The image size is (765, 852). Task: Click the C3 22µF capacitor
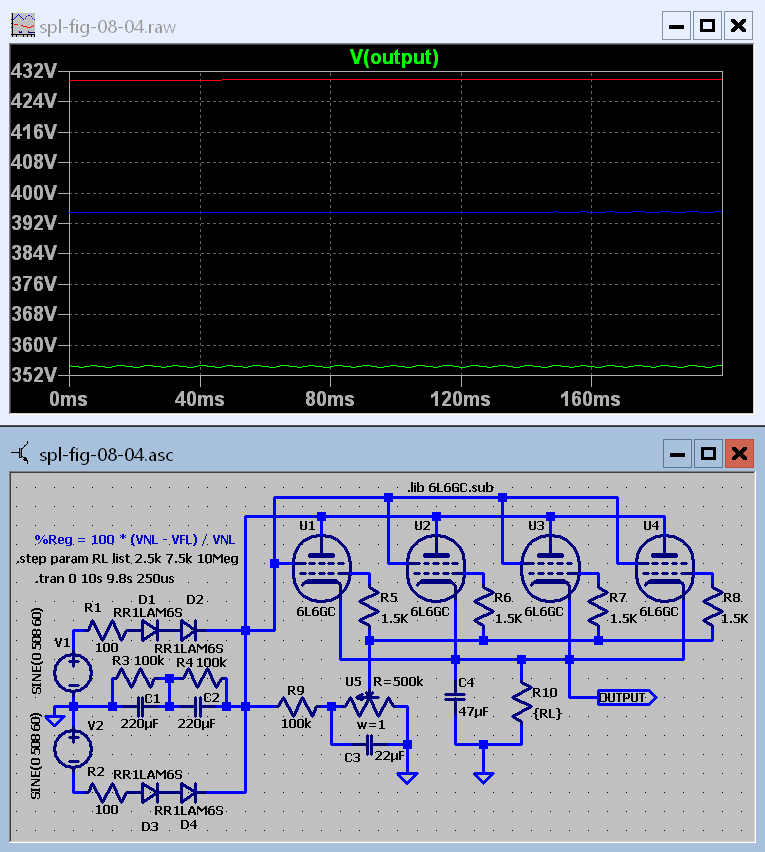point(369,744)
